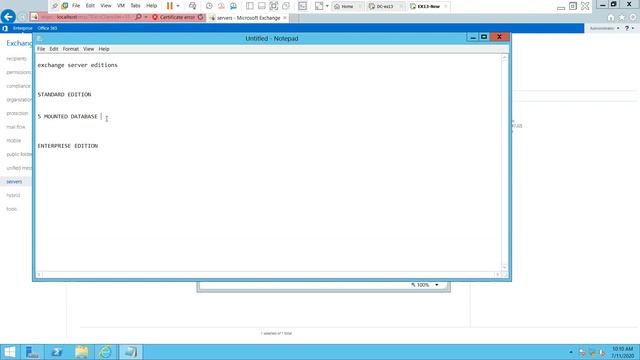
Task: Click the VMware unity mode icon
Action: 286,6
